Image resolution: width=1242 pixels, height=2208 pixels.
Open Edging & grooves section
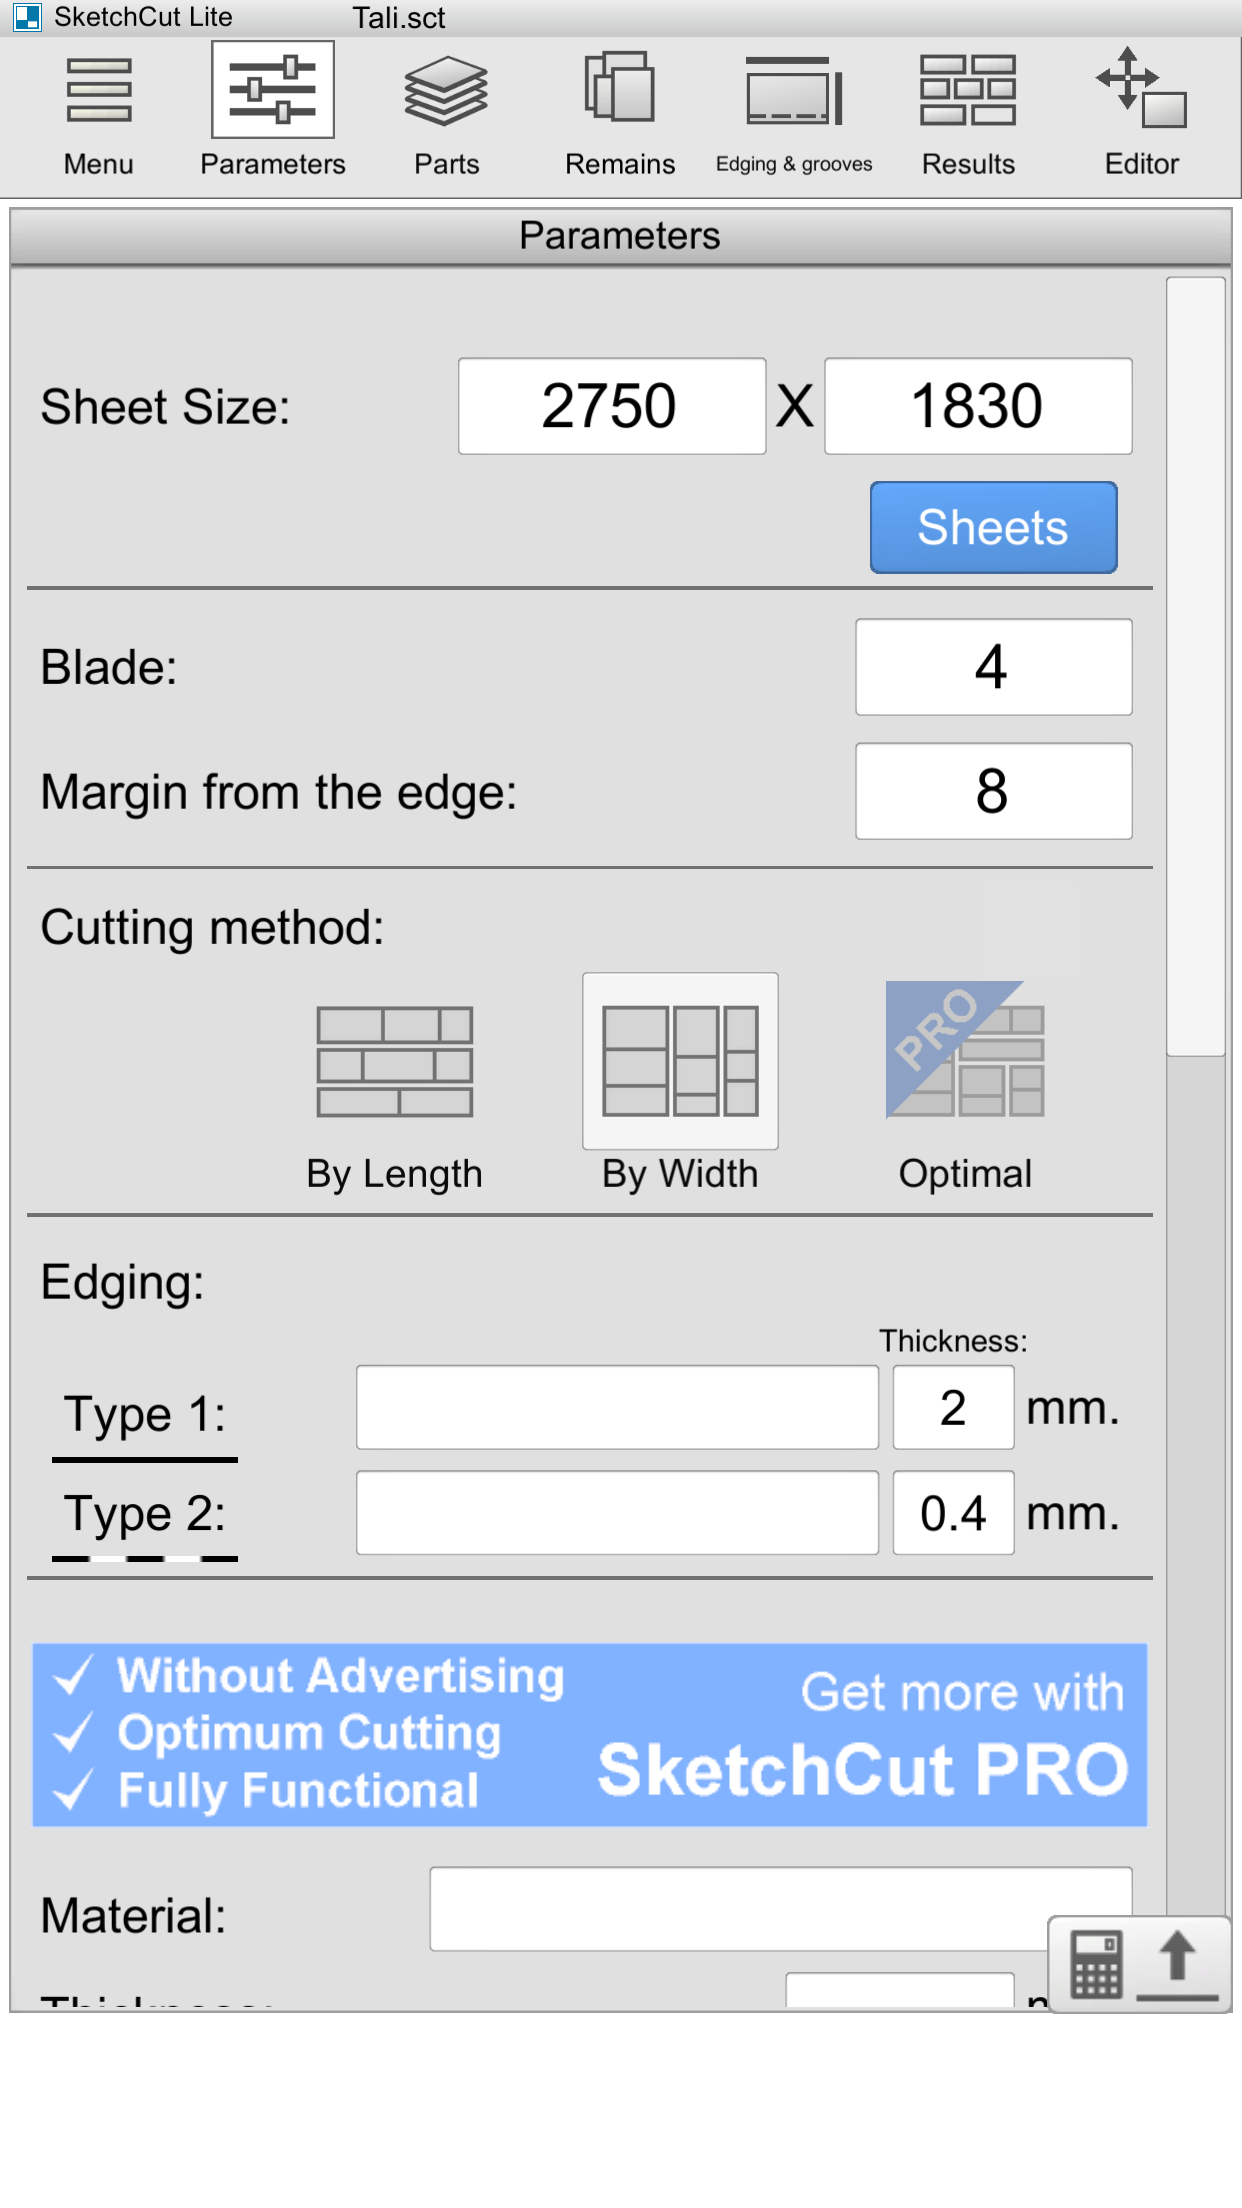[794, 112]
